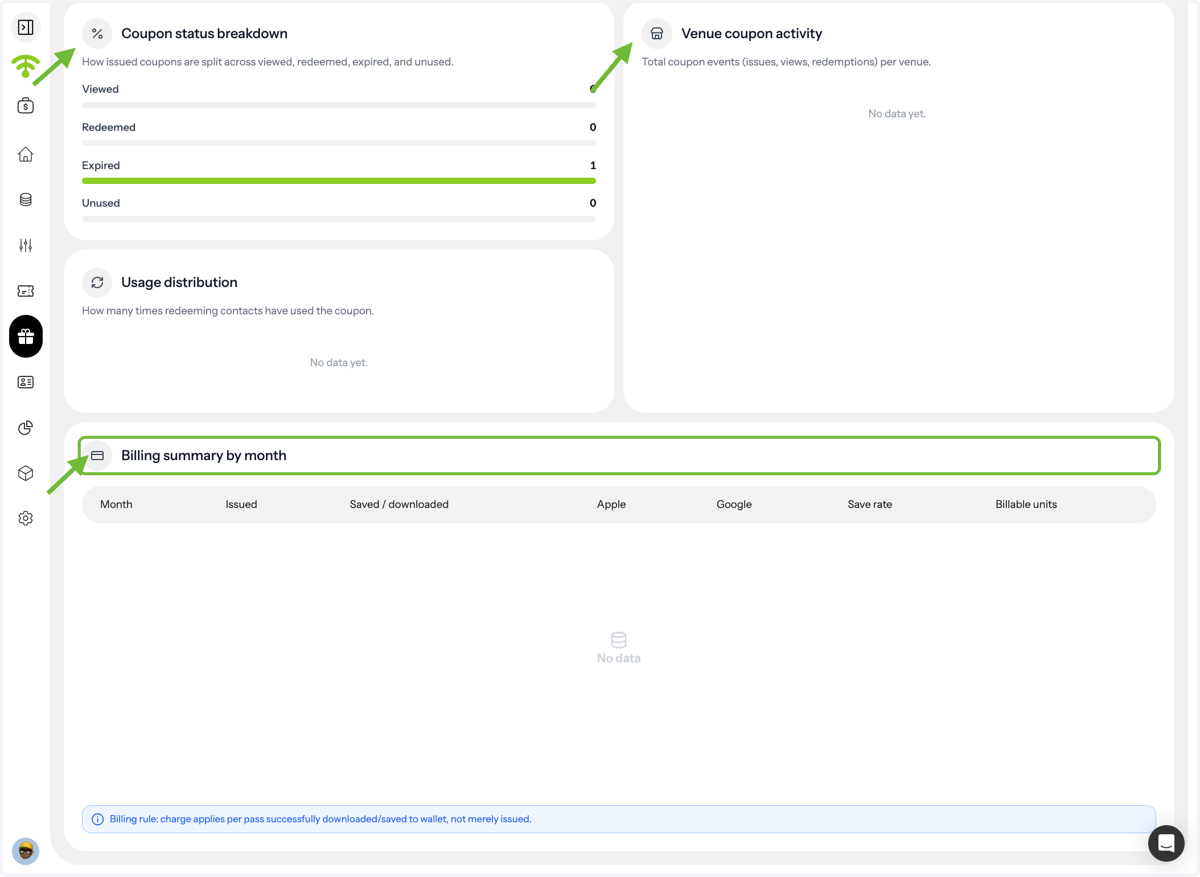Click the Expired progress bar
This screenshot has width=1200, height=877.
point(339,181)
